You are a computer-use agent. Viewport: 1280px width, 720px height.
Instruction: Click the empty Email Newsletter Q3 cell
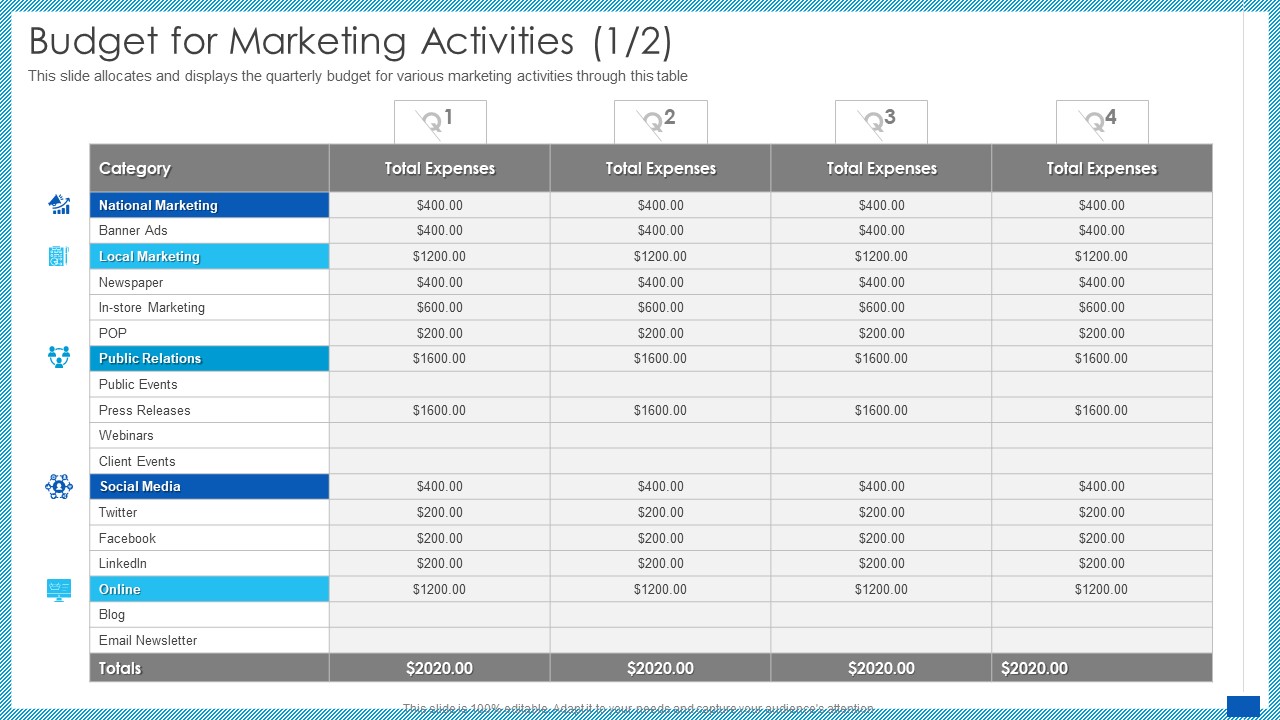(881, 640)
